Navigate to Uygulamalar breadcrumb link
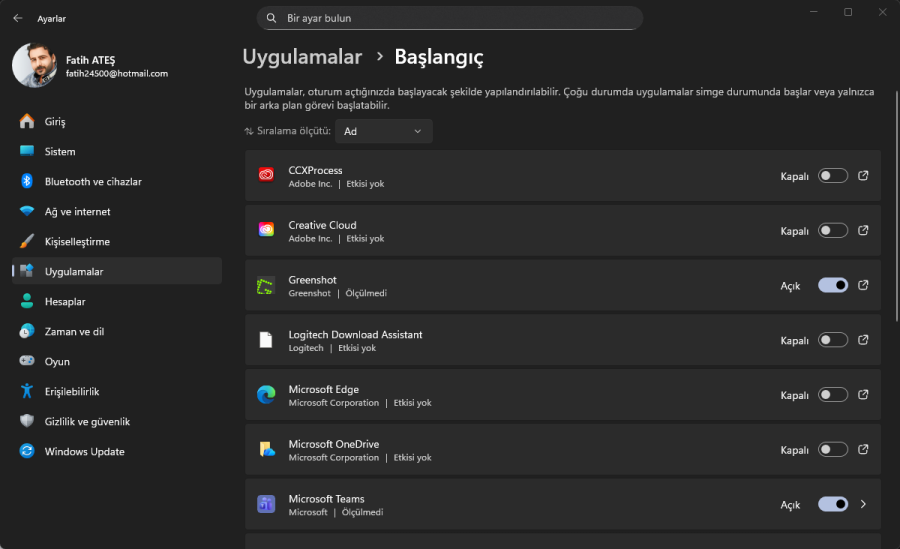The image size is (900, 549). point(302,57)
